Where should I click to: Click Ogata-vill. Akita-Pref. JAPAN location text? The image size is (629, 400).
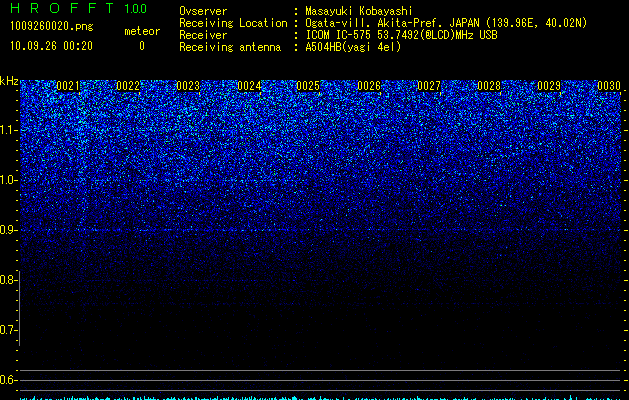[x=446, y=23]
